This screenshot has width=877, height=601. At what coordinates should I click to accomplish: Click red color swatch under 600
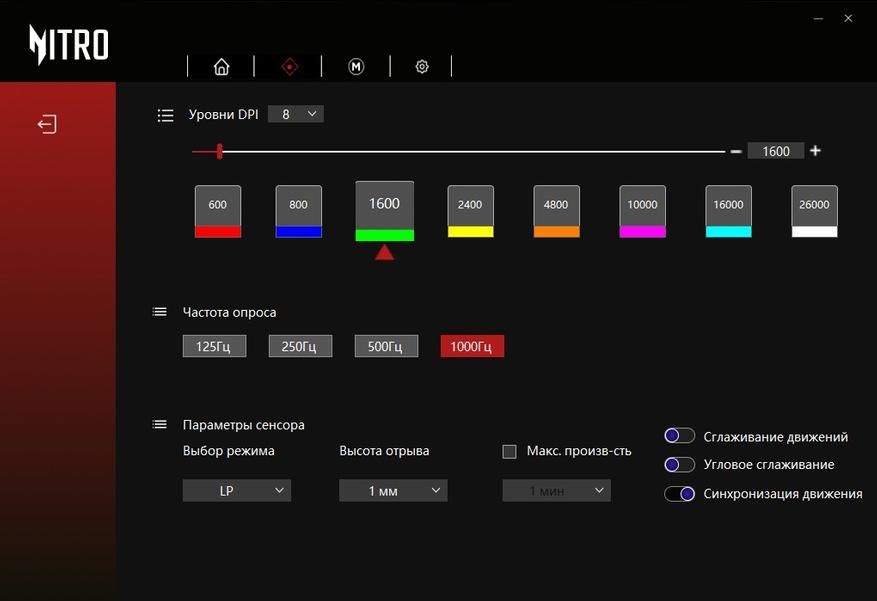click(x=218, y=232)
